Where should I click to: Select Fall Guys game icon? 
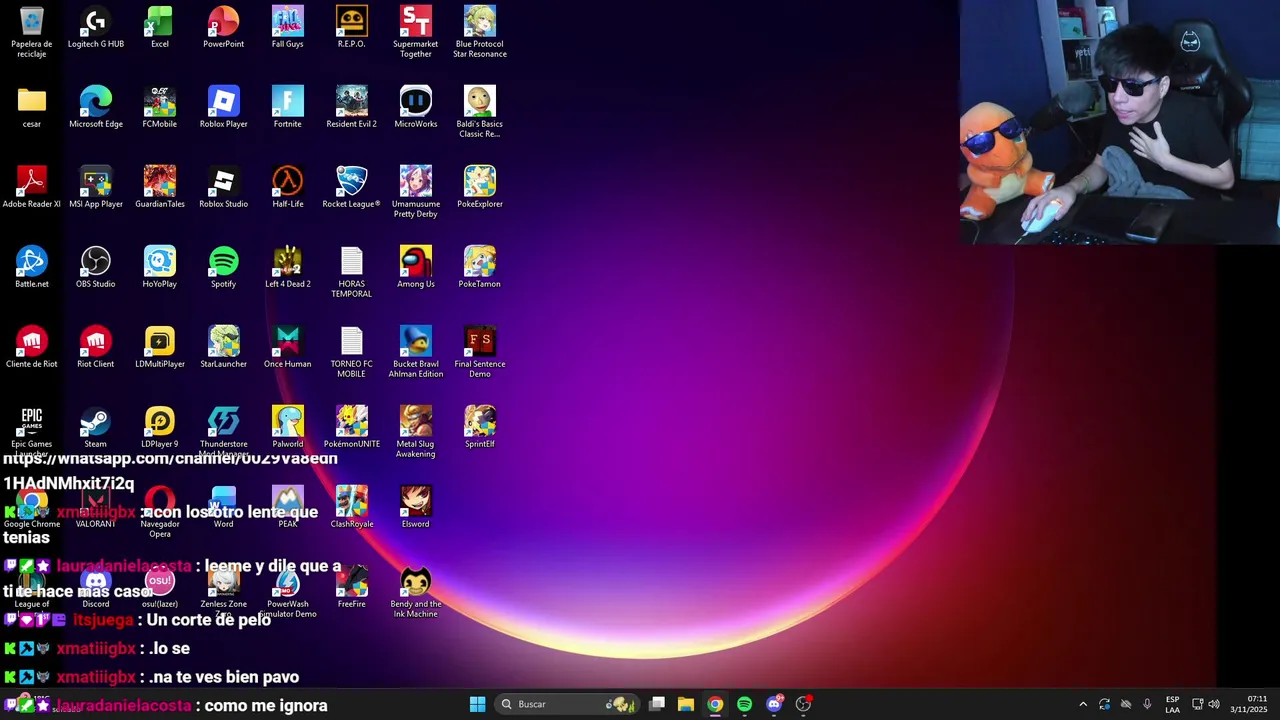pyautogui.click(x=288, y=28)
